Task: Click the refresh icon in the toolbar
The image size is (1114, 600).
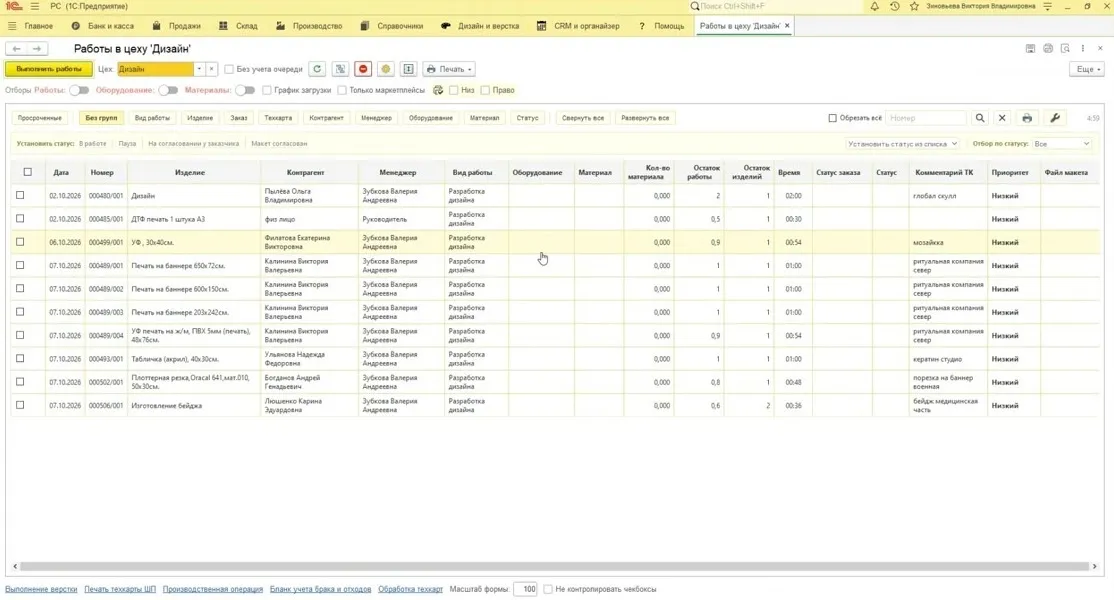Action: 318,69
